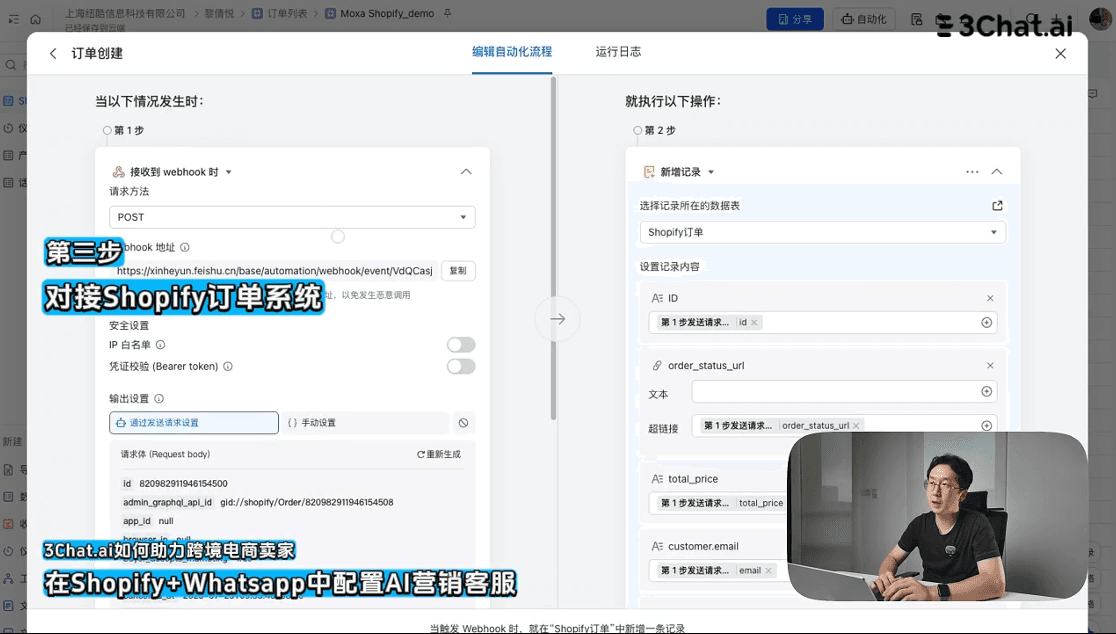Open the 接收到 webhook 时 trigger type dropdown
This screenshot has width=1116, height=634.
(228, 172)
